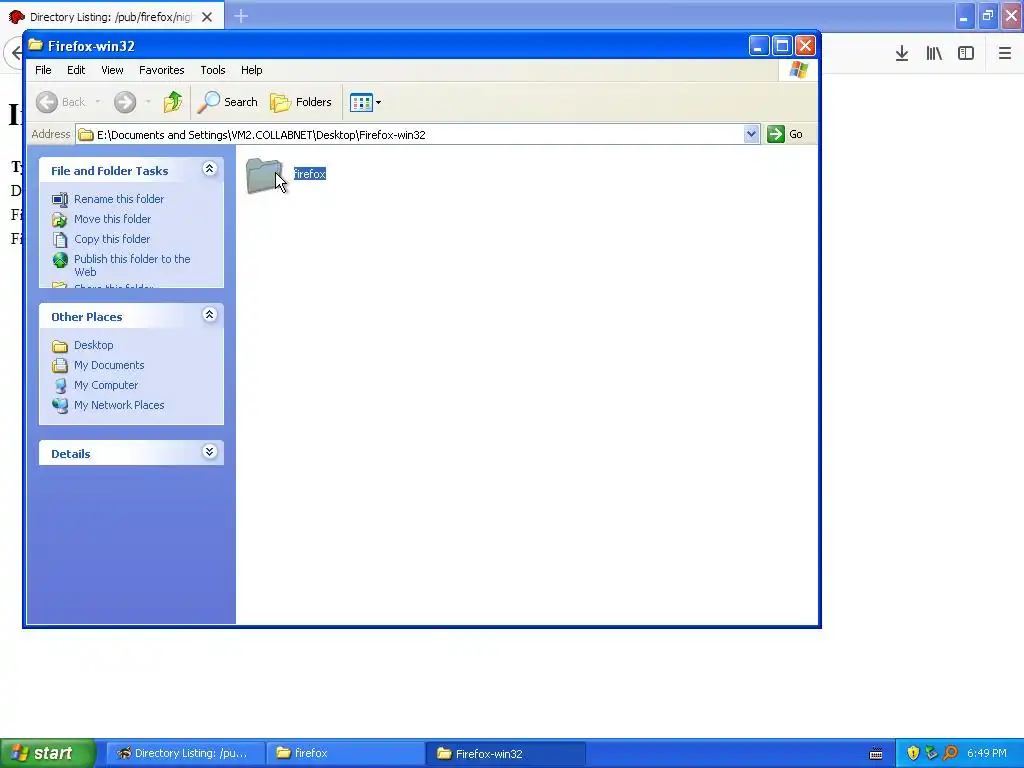
Task: Expand the Address bar dropdown arrow
Action: tap(751, 134)
